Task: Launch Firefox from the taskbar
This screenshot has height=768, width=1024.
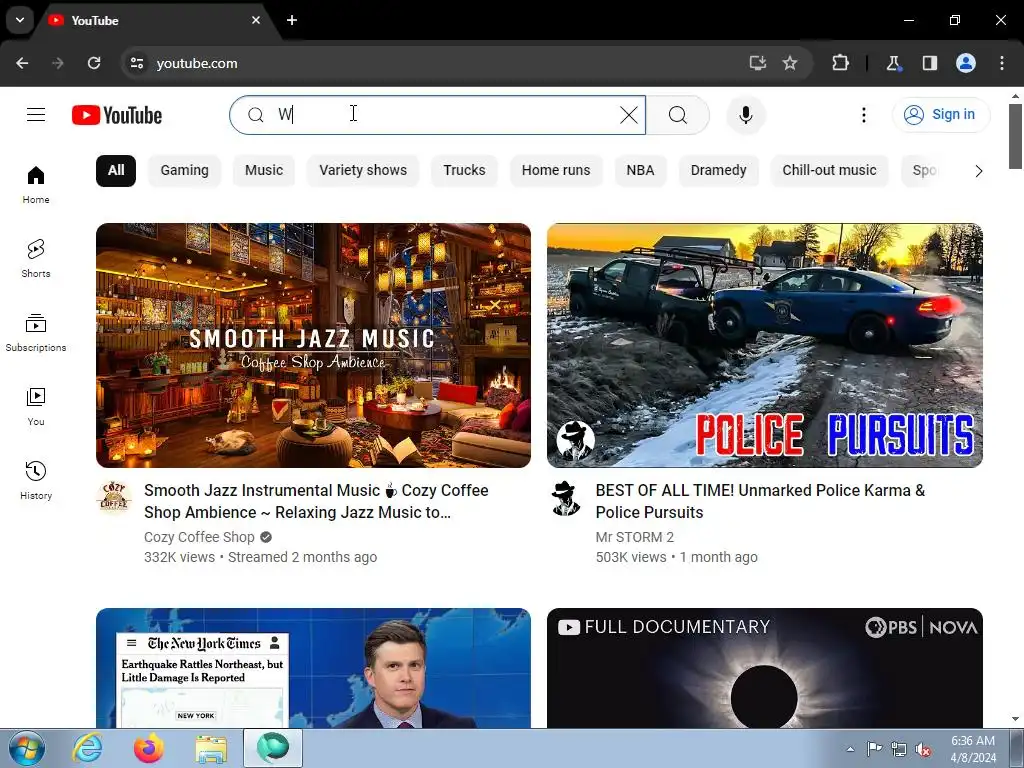Action: [x=149, y=749]
